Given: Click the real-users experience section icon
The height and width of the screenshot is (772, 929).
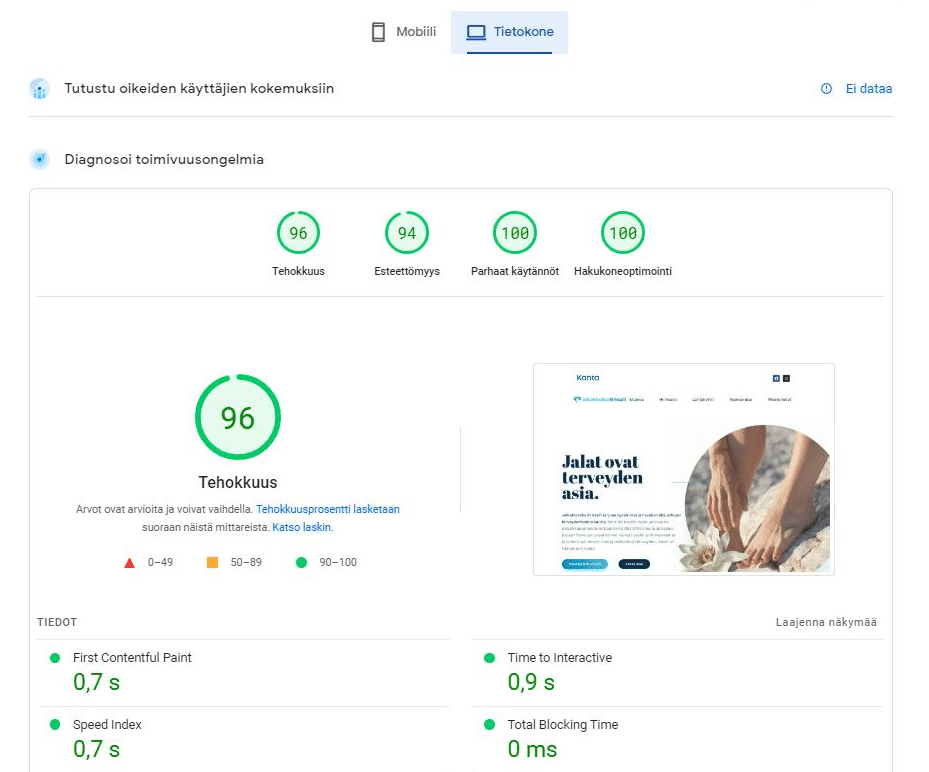Looking at the screenshot, I should point(40,89).
